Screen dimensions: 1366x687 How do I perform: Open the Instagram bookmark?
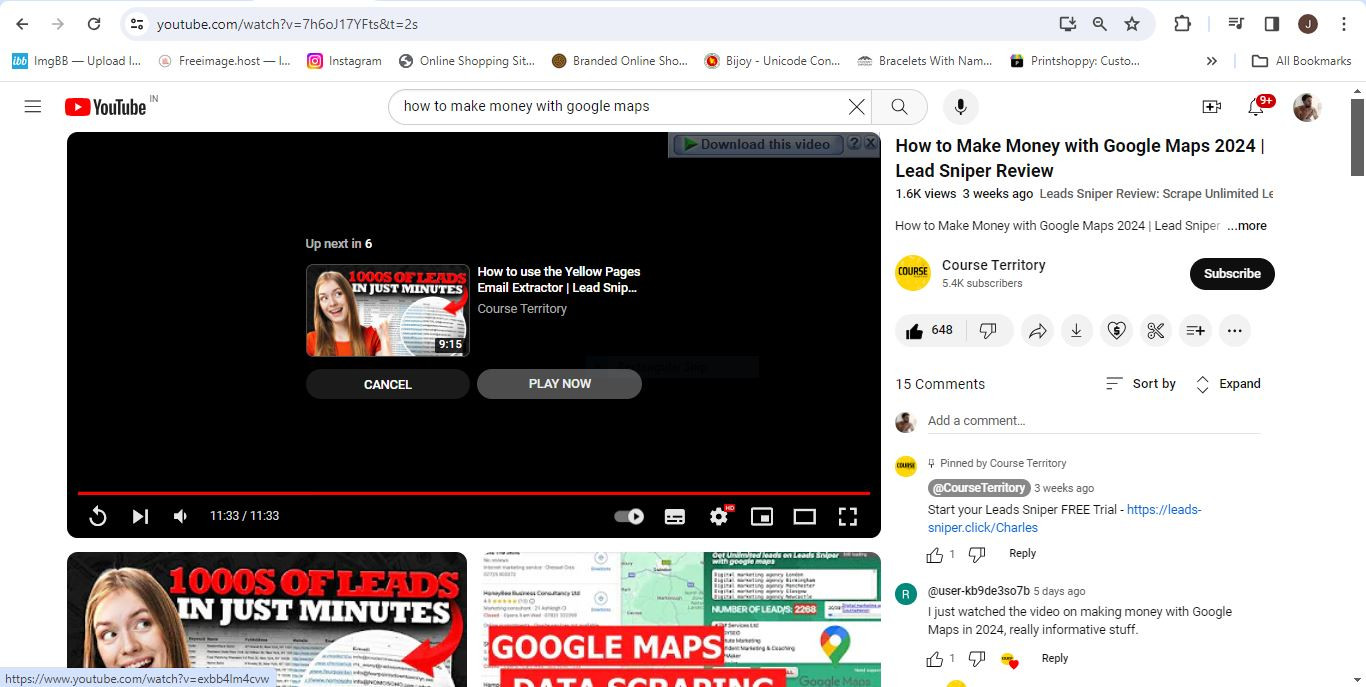[x=344, y=61]
